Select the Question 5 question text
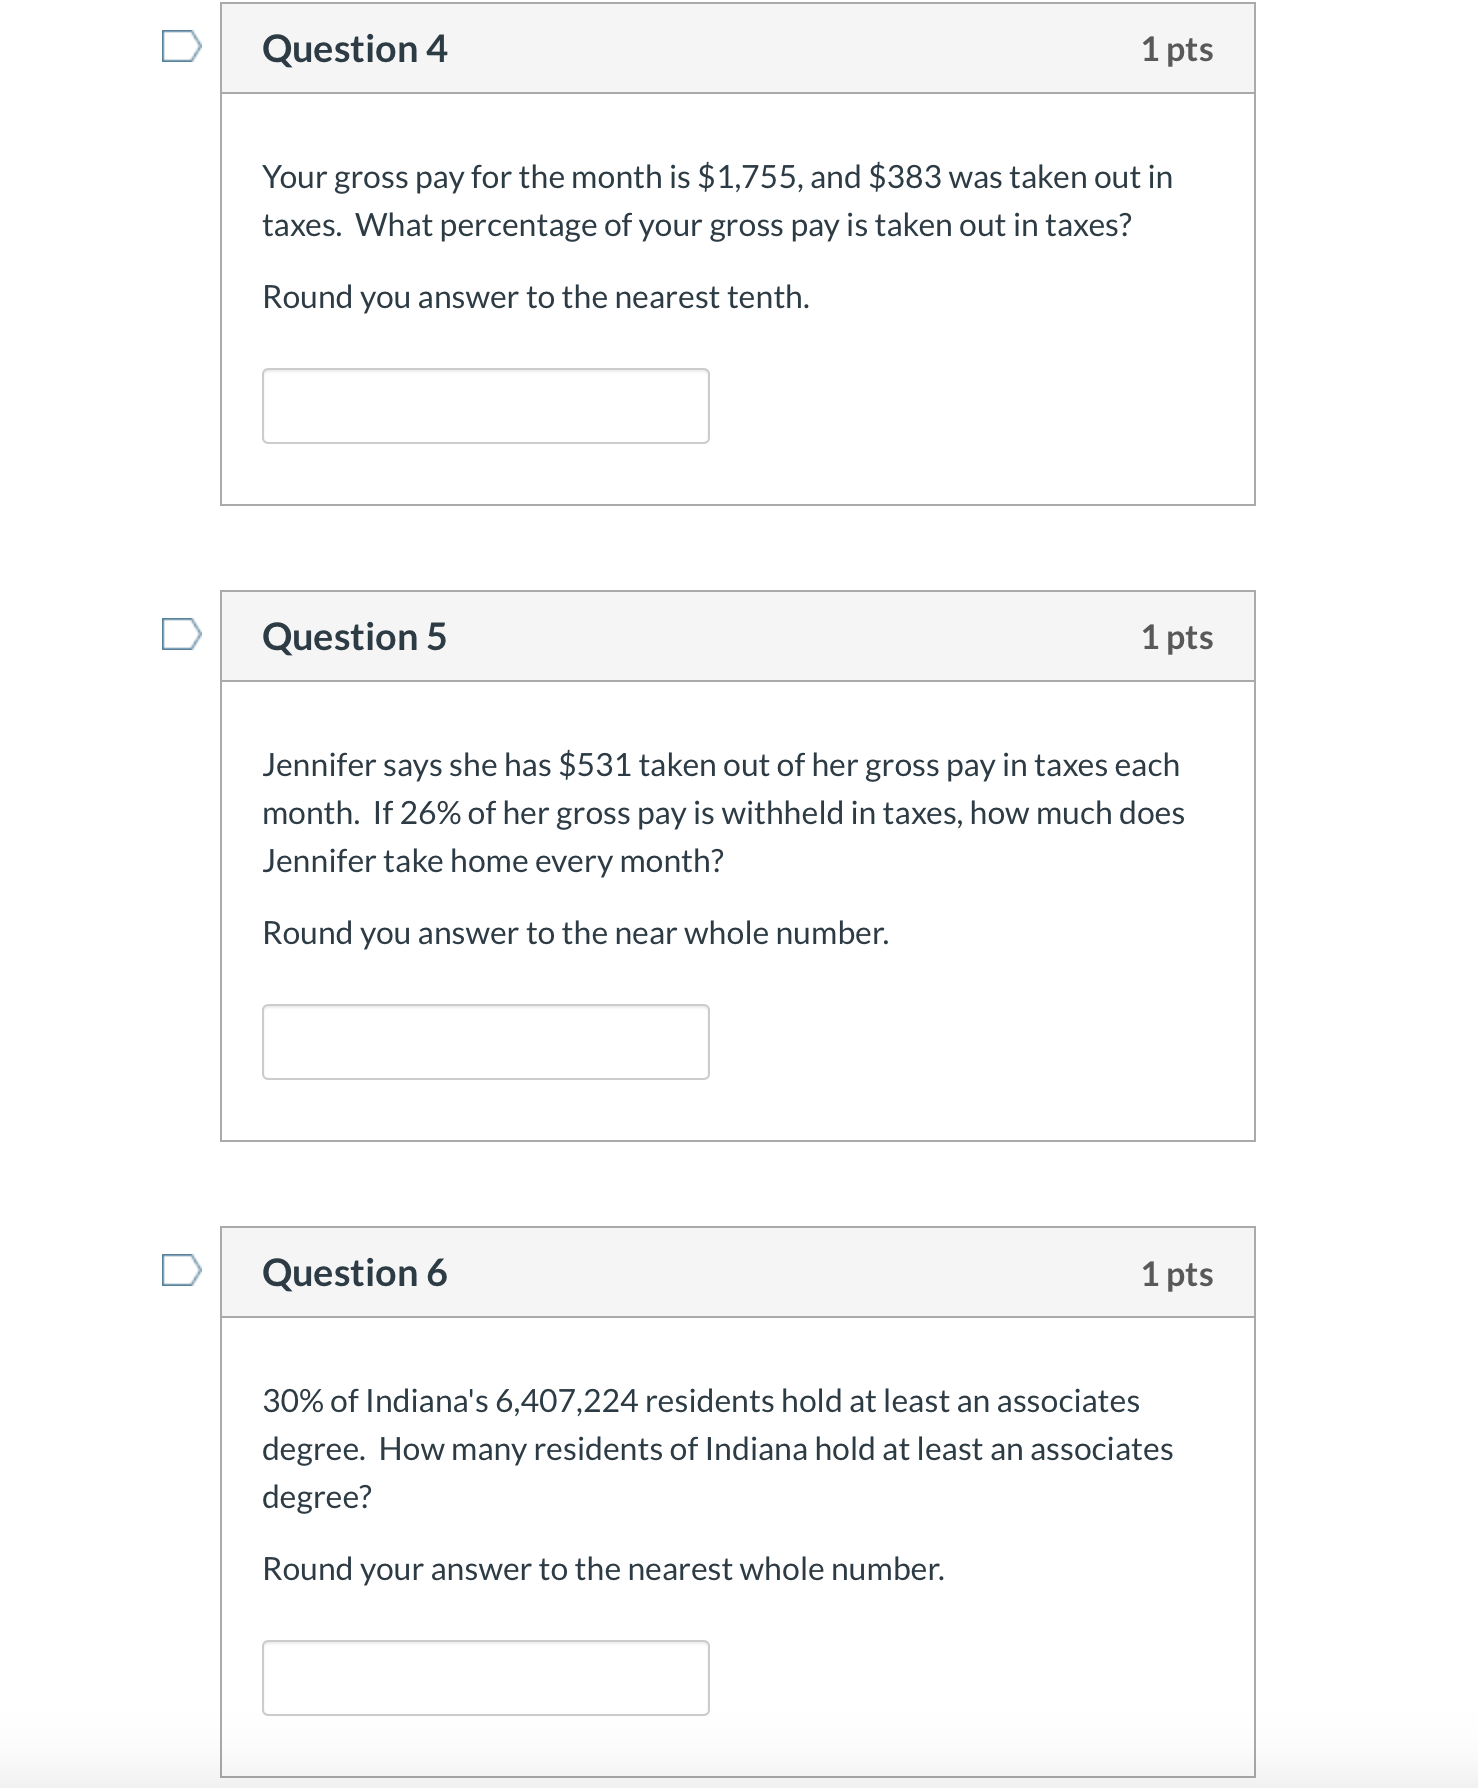The image size is (1478, 1788). click(722, 812)
